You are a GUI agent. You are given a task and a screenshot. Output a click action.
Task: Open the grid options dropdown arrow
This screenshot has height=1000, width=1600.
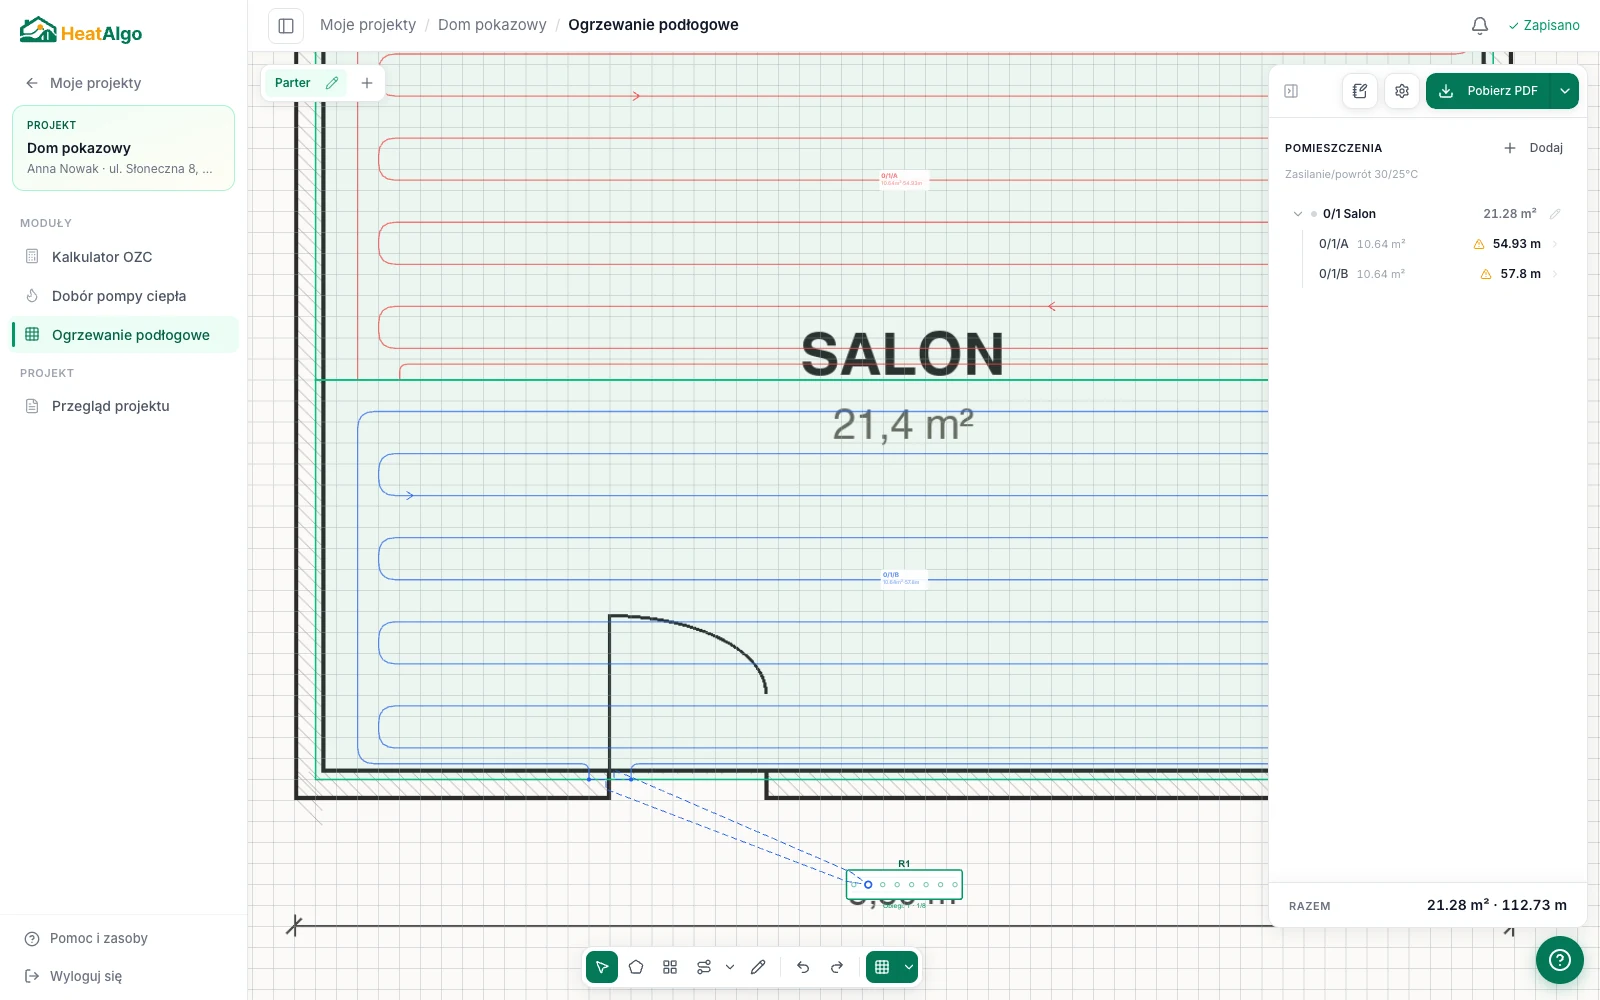908,967
